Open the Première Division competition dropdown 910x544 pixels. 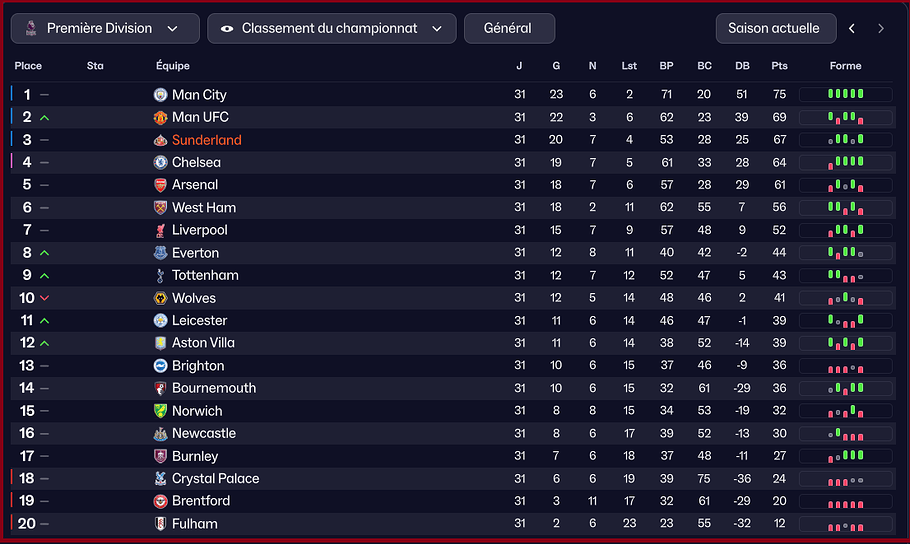pyautogui.click(x=105, y=29)
